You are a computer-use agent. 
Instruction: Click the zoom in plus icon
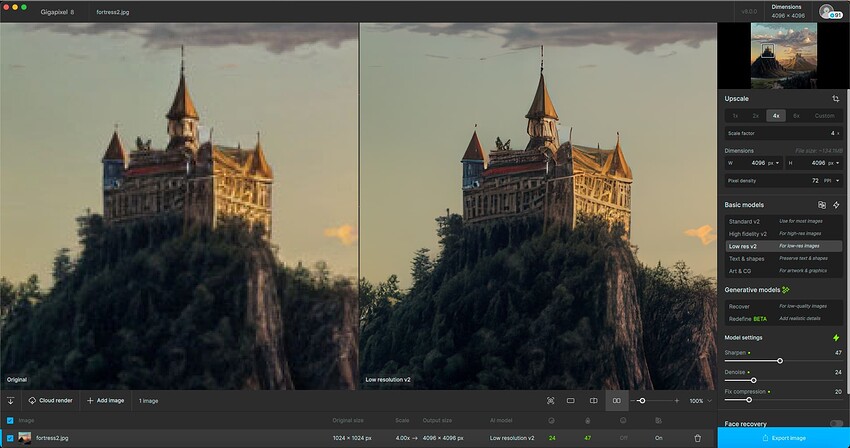677,401
